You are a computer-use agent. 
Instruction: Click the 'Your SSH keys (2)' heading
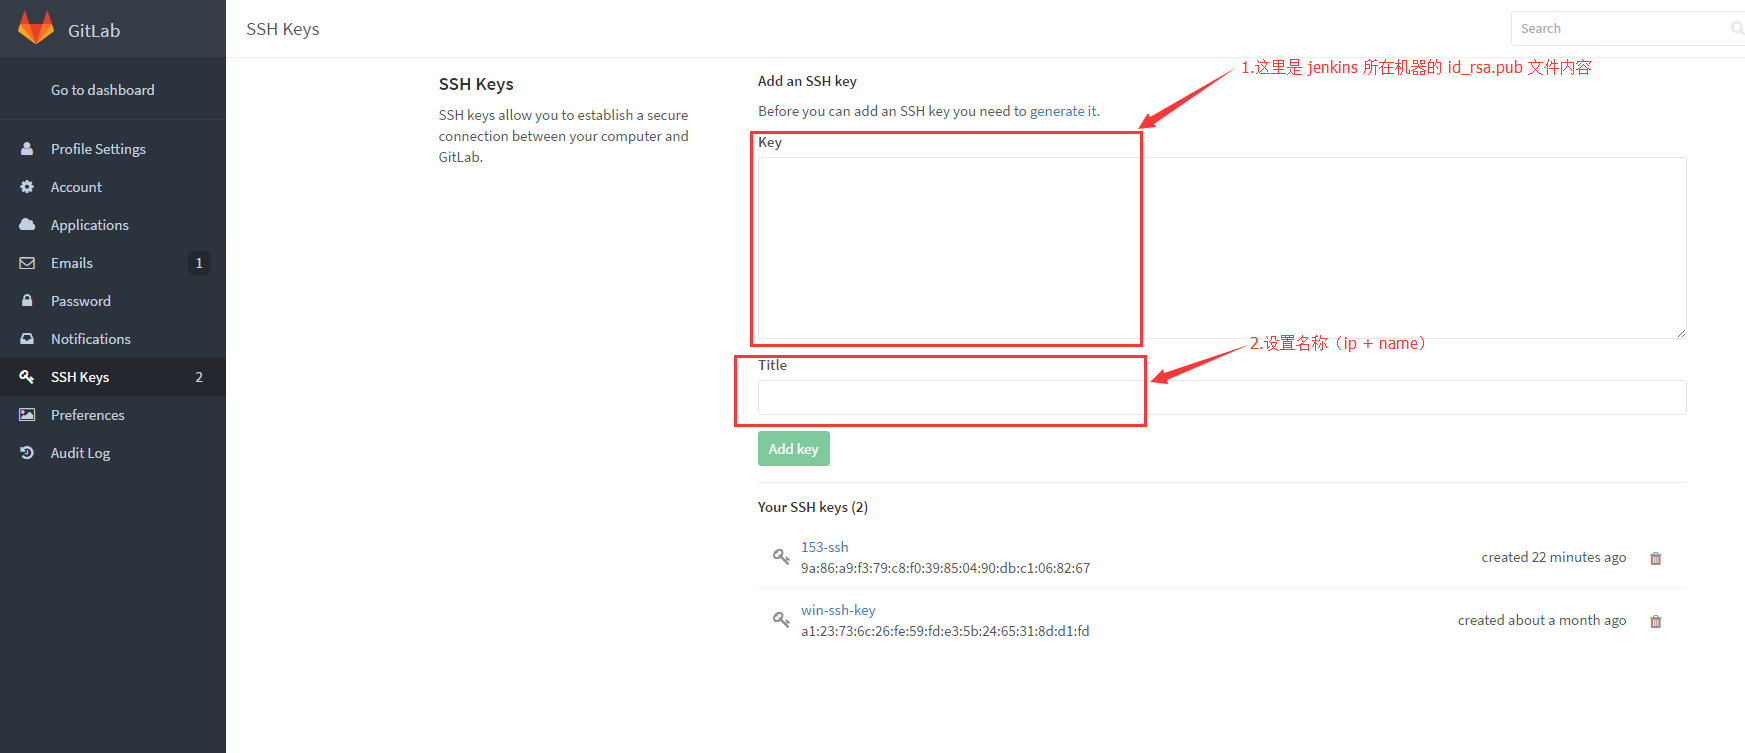(x=813, y=507)
